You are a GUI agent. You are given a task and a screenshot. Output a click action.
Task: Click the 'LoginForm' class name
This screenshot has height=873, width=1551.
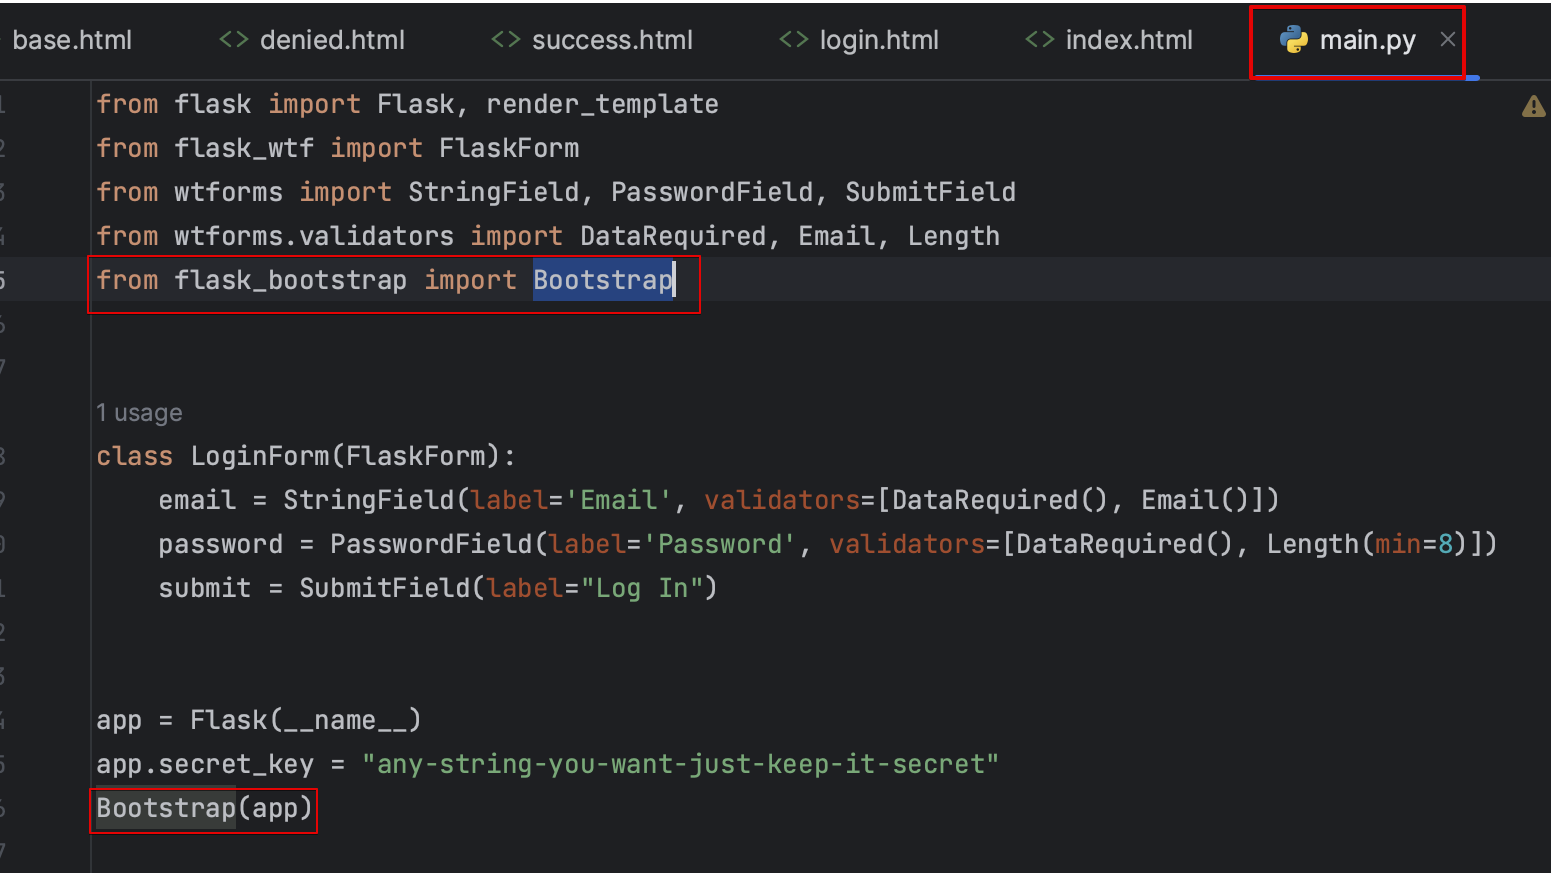259,456
